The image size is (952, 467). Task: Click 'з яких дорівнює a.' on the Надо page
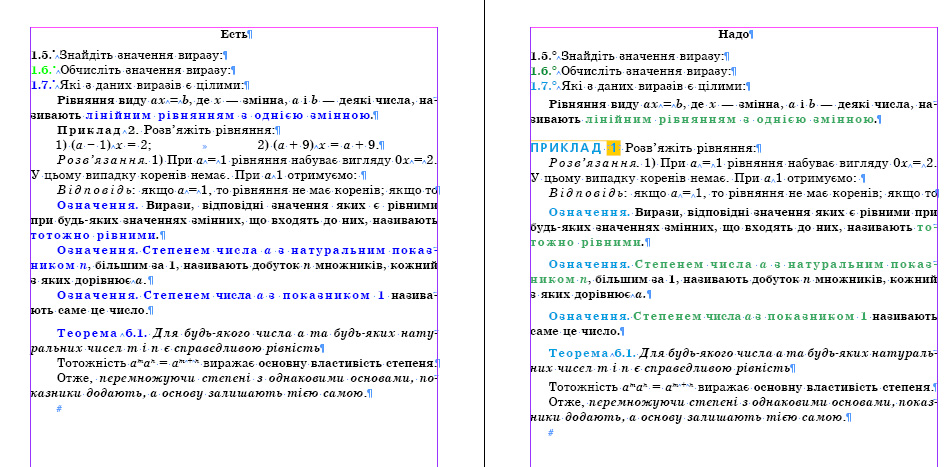[588, 295]
